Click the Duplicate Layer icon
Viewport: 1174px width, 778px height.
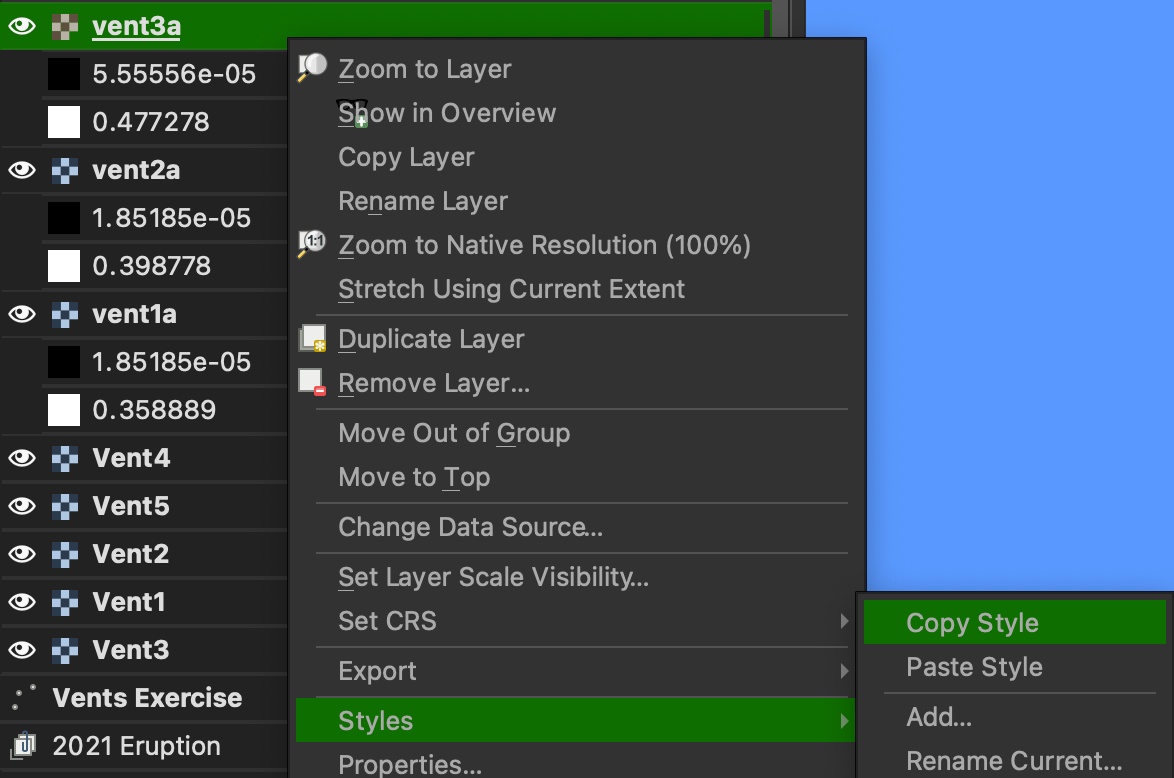(x=312, y=338)
